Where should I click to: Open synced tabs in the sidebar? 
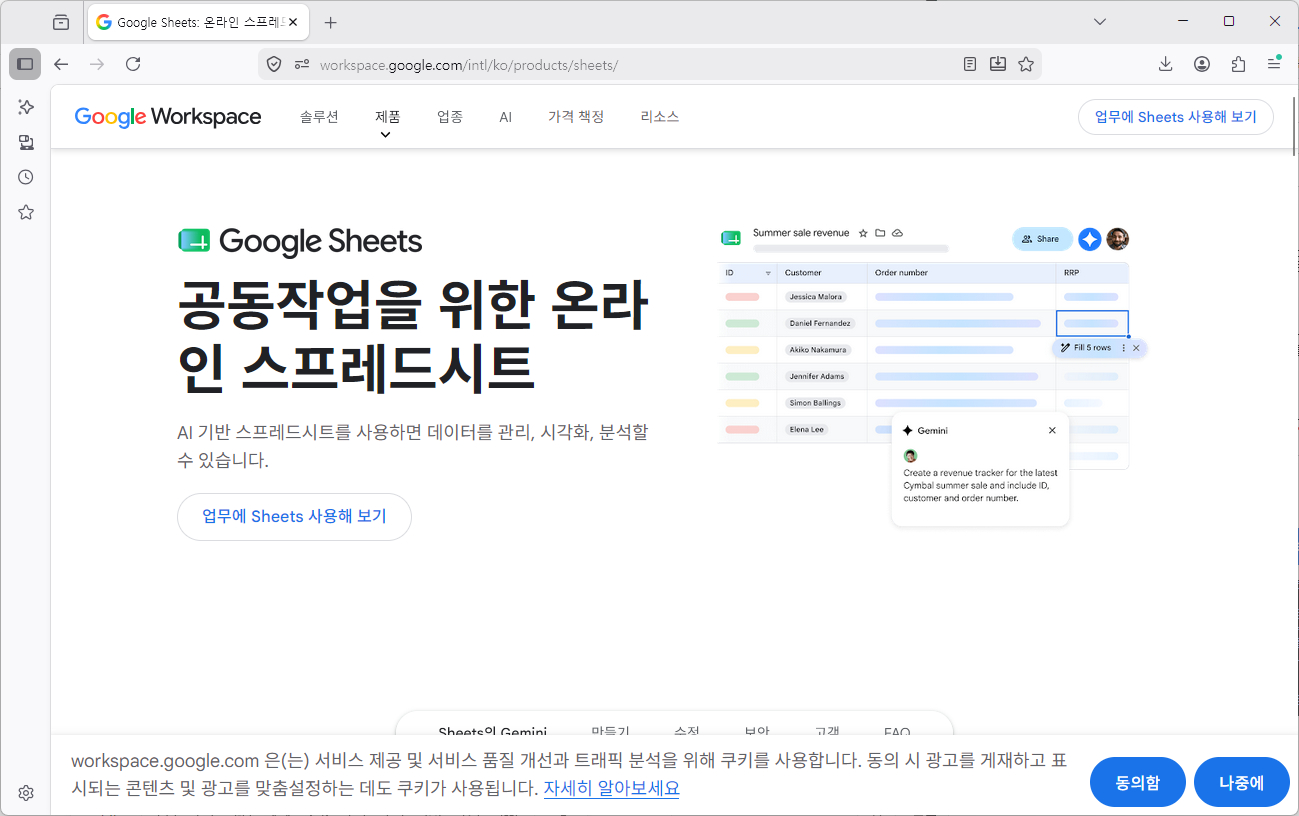click(x=26, y=142)
